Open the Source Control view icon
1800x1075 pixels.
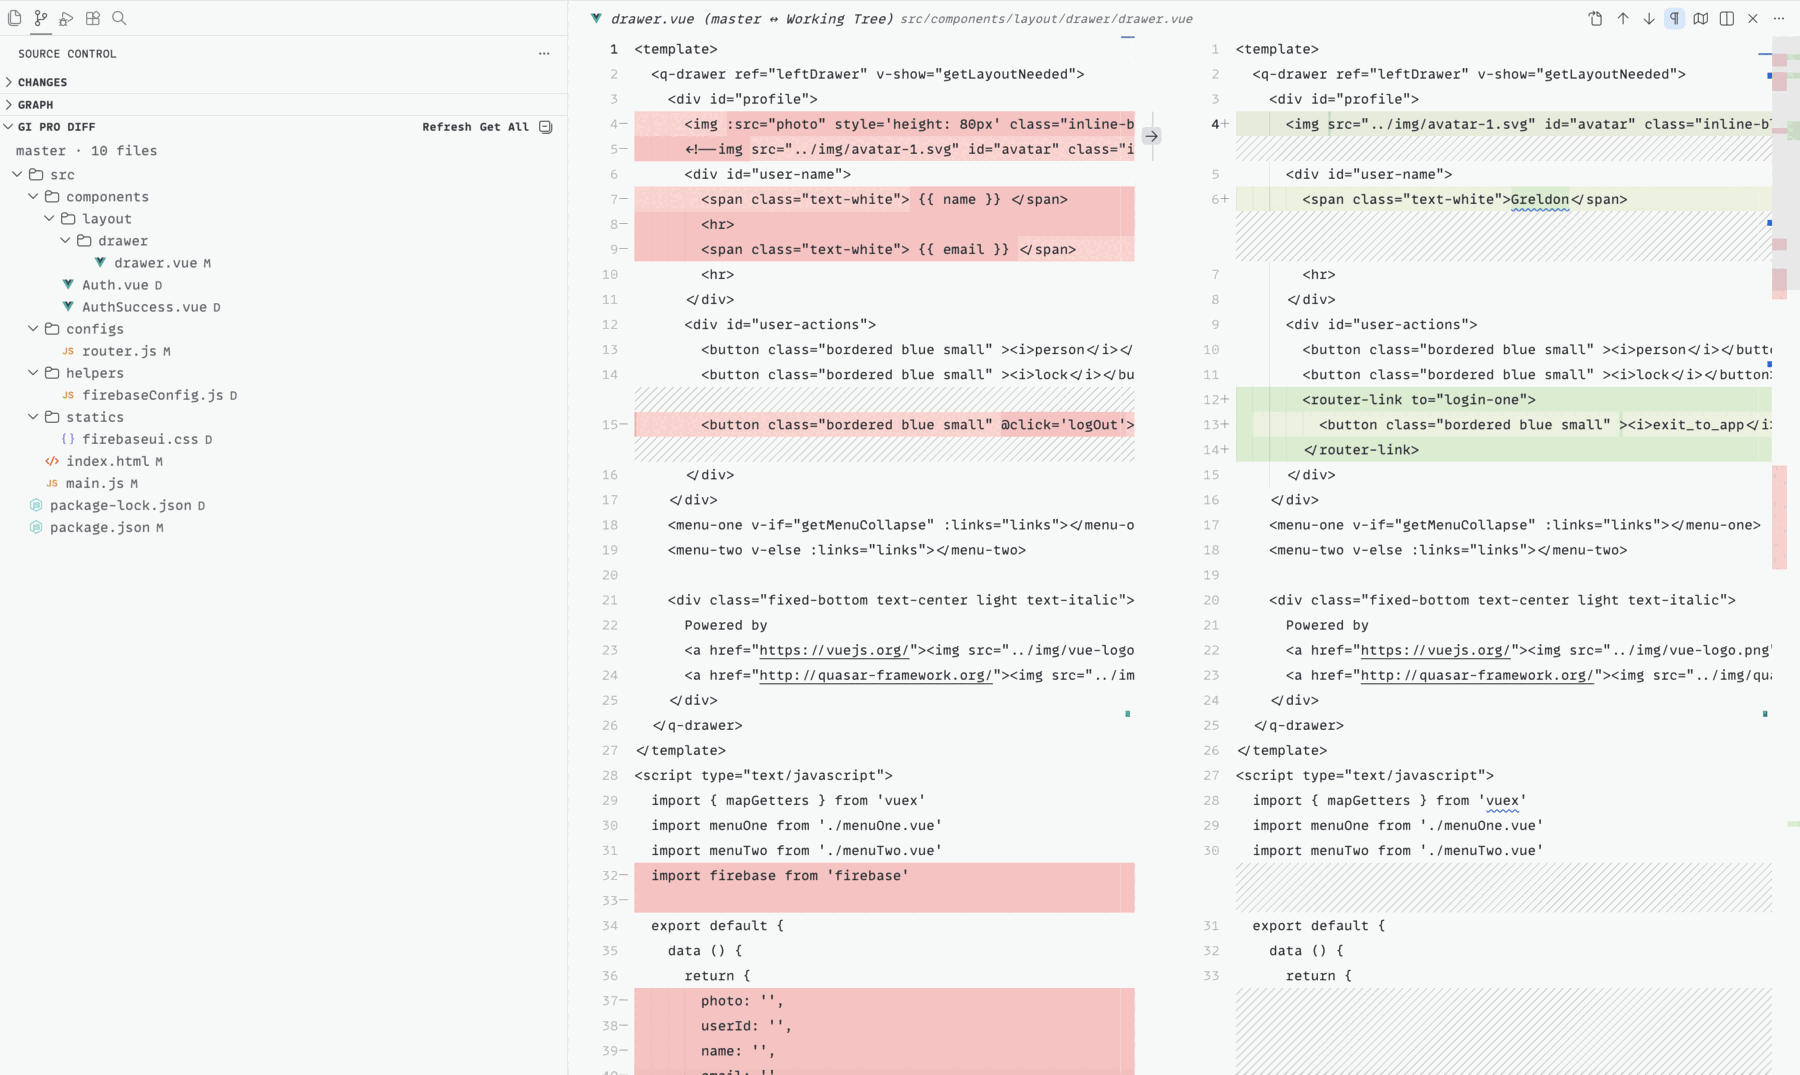click(41, 18)
